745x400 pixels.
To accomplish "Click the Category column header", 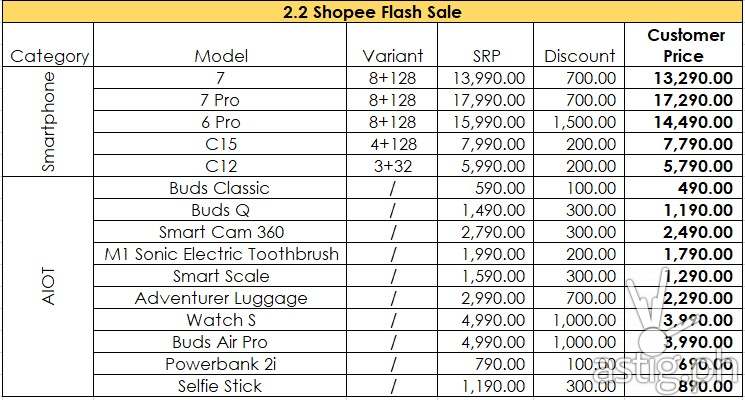I will click(x=49, y=56).
